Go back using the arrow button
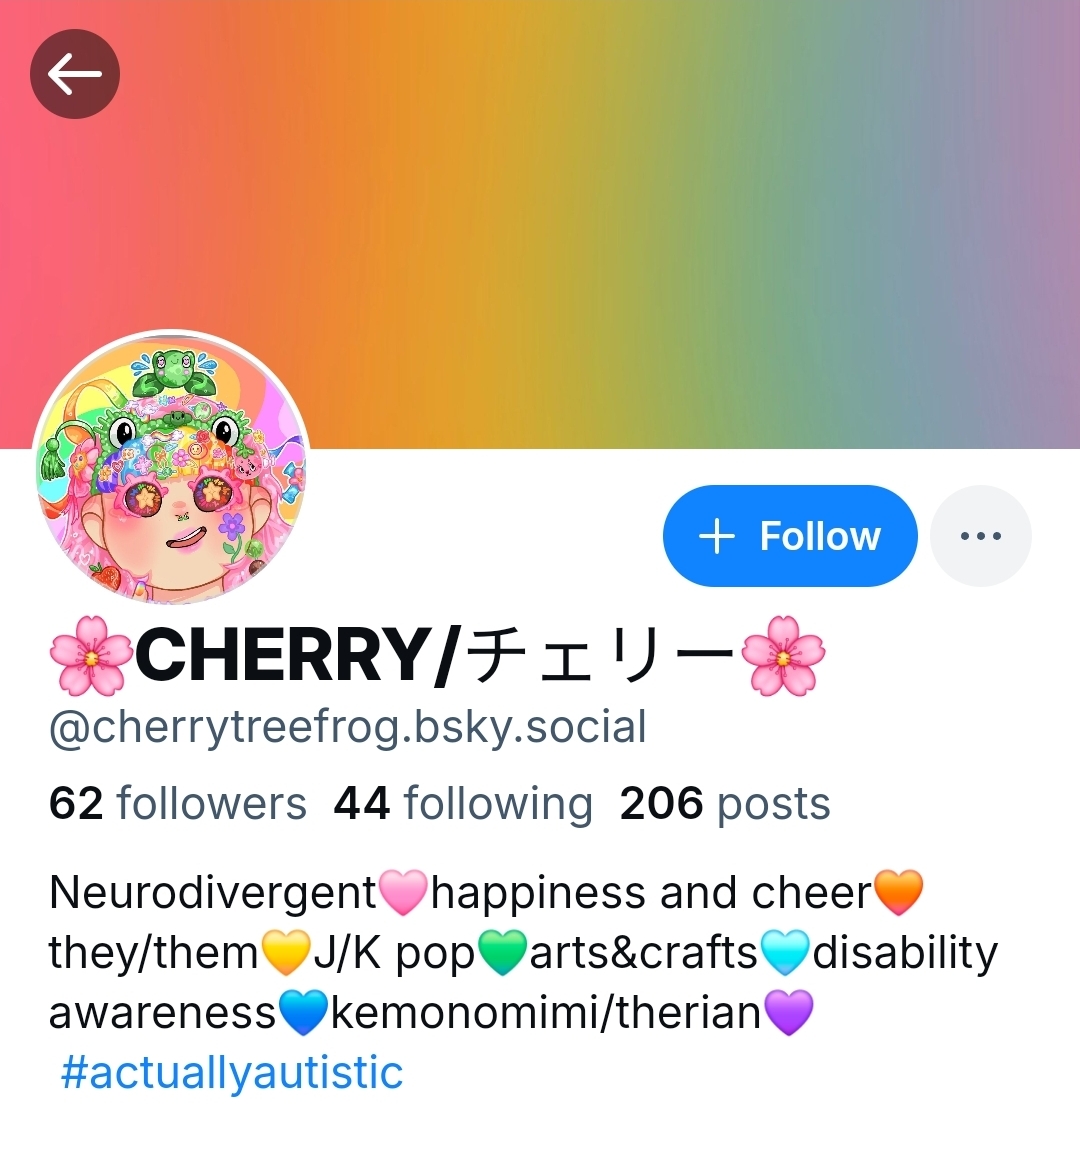This screenshot has width=1080, height=1157. click(75, 74)
